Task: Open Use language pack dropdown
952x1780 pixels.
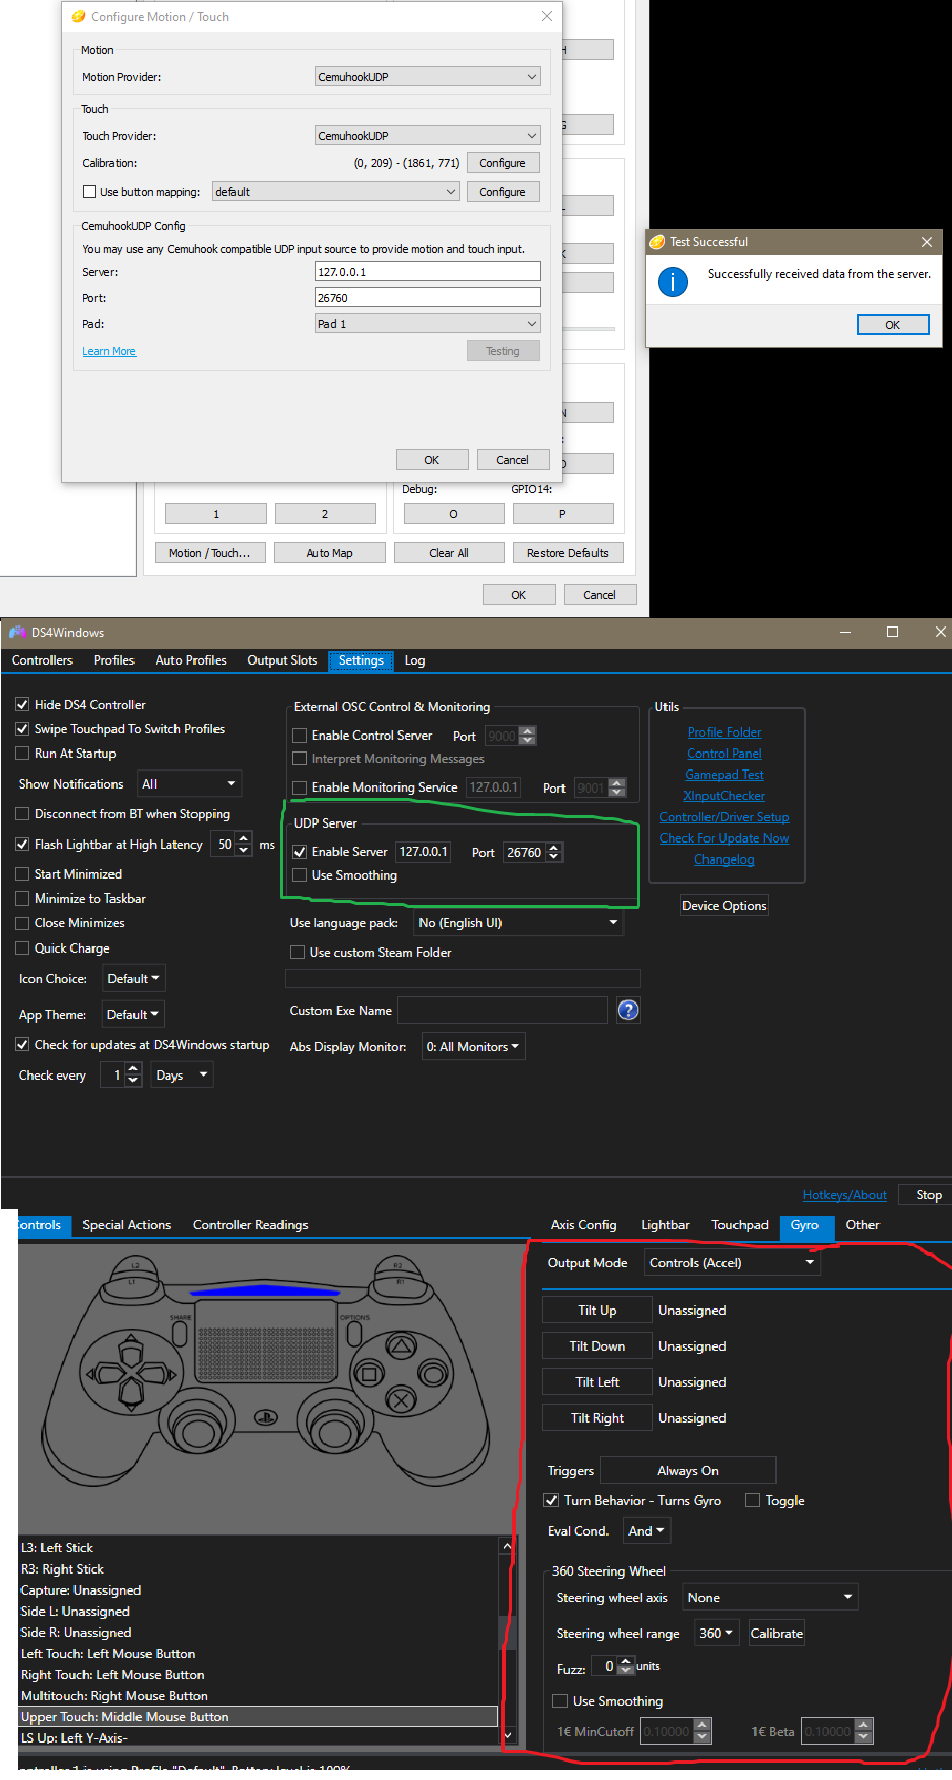Action: pyautogui.click(x=518, y=922)
